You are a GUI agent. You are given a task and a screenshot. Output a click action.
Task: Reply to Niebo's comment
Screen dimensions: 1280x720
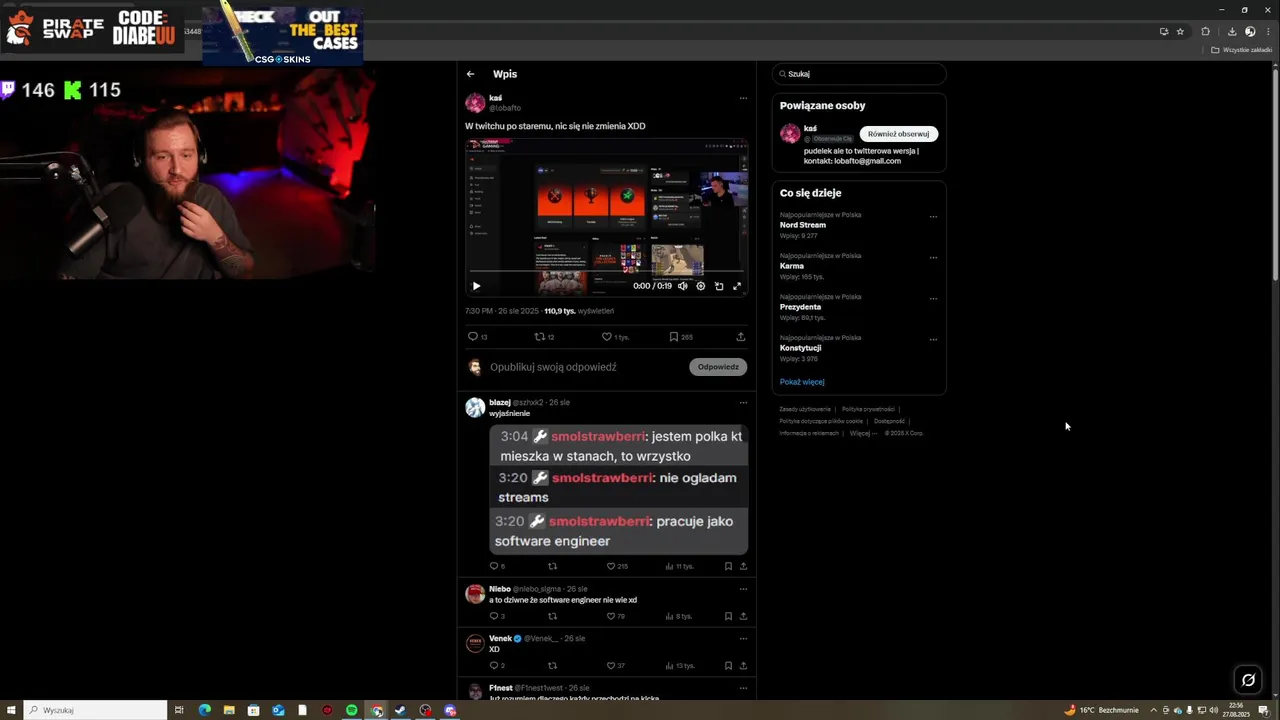(496, 616)
